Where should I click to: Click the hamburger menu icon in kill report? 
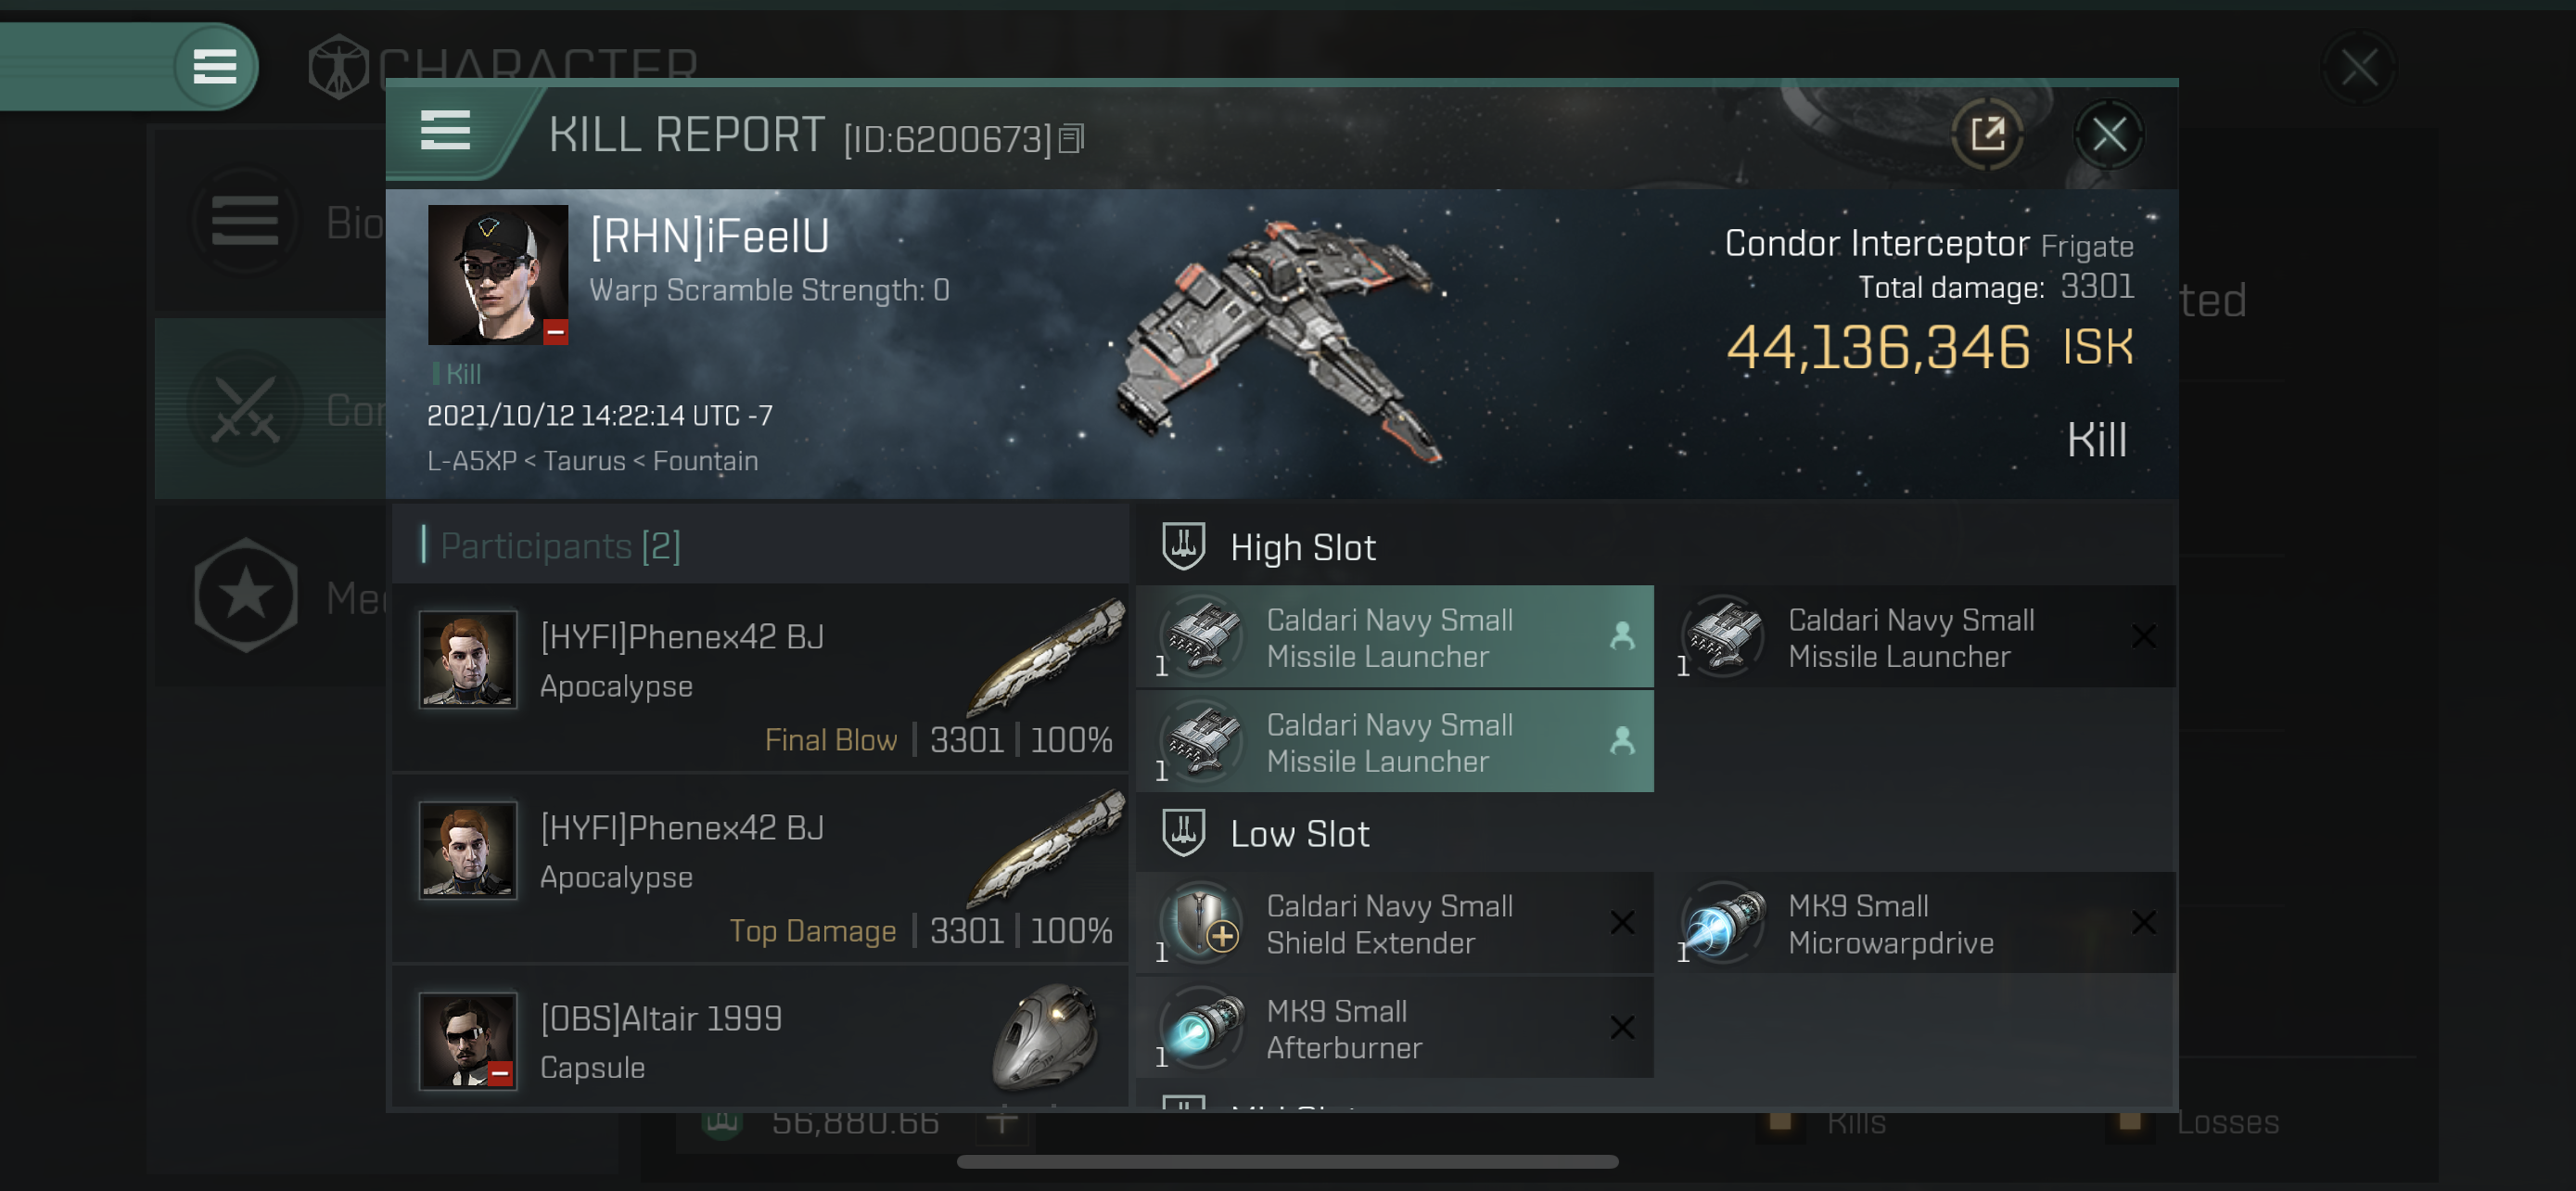[x=443, y=132]
